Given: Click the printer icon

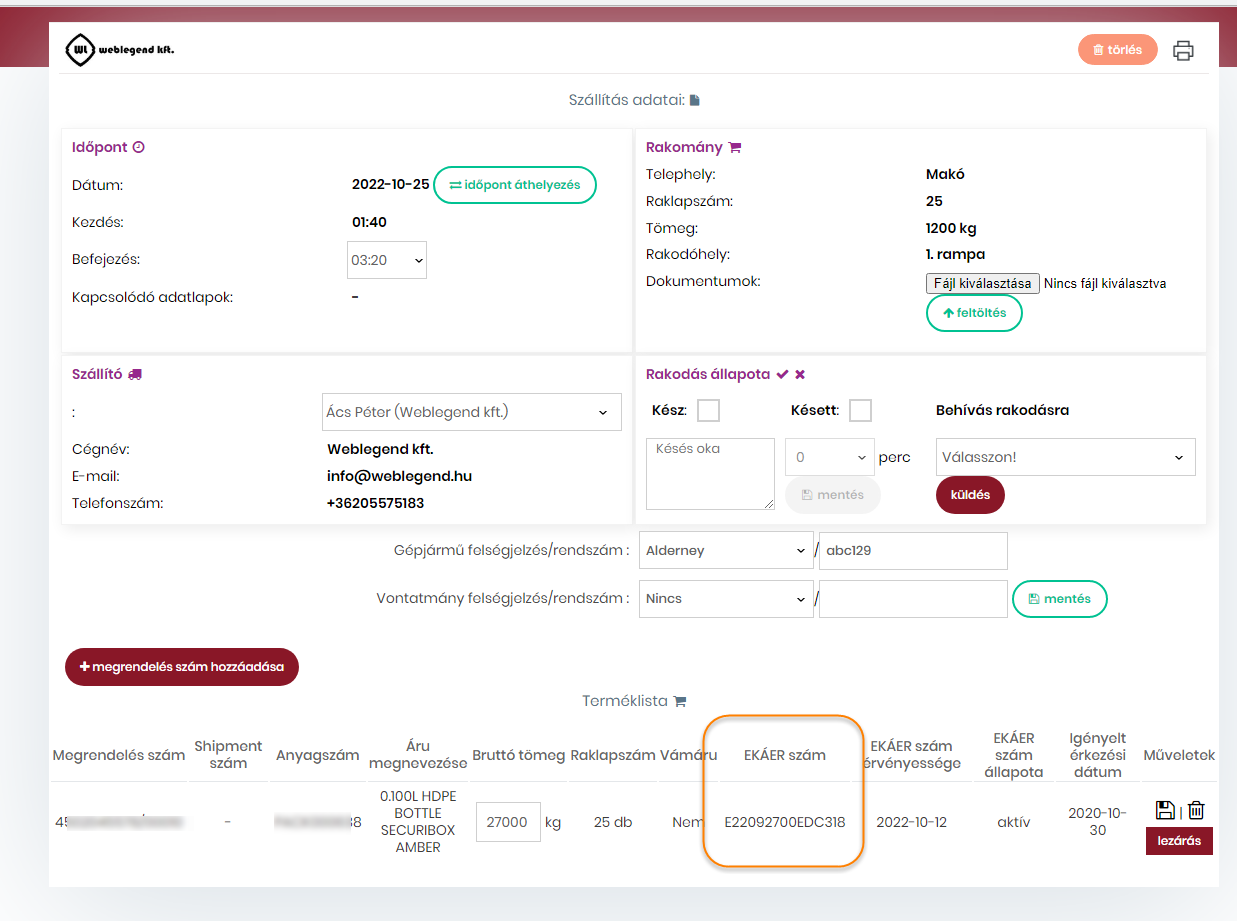Looking at the screenshot, I should click(1183, 50).
